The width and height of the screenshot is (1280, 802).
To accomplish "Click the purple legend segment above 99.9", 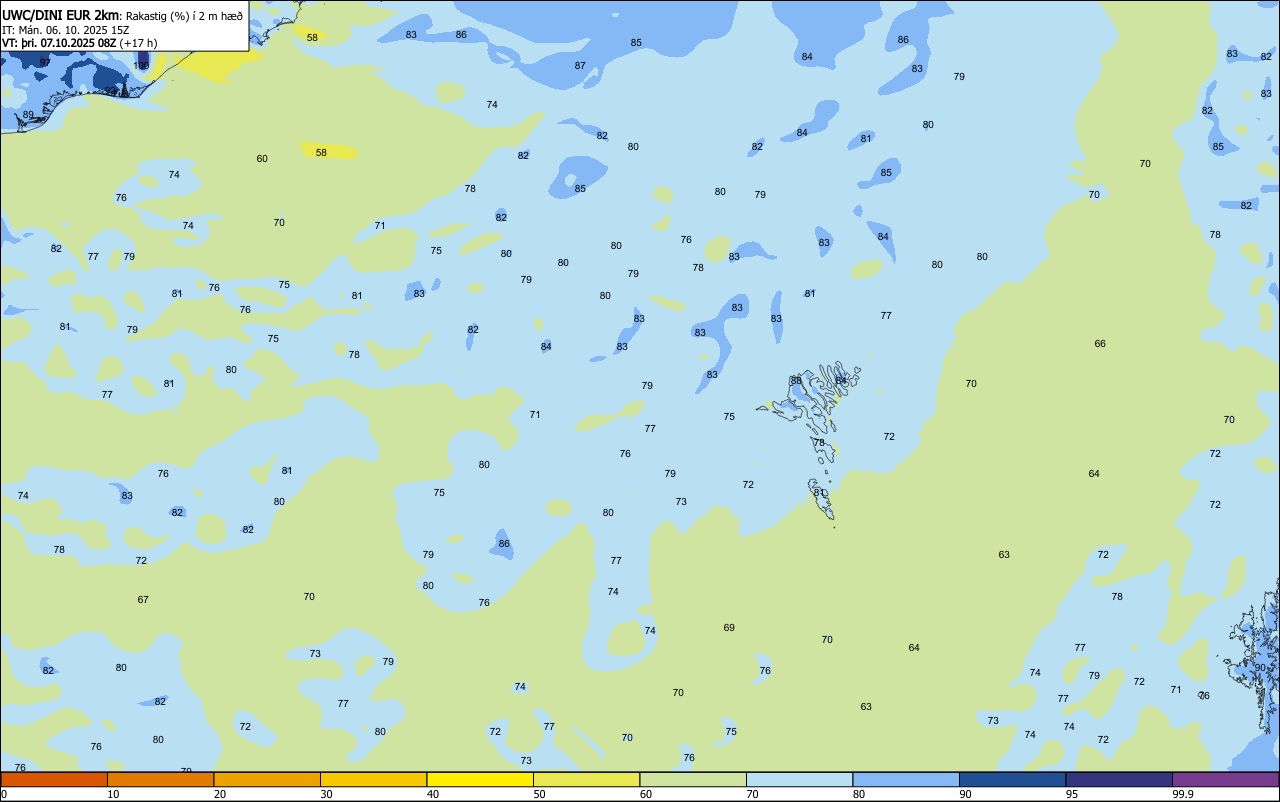I will pos(1225,779).
